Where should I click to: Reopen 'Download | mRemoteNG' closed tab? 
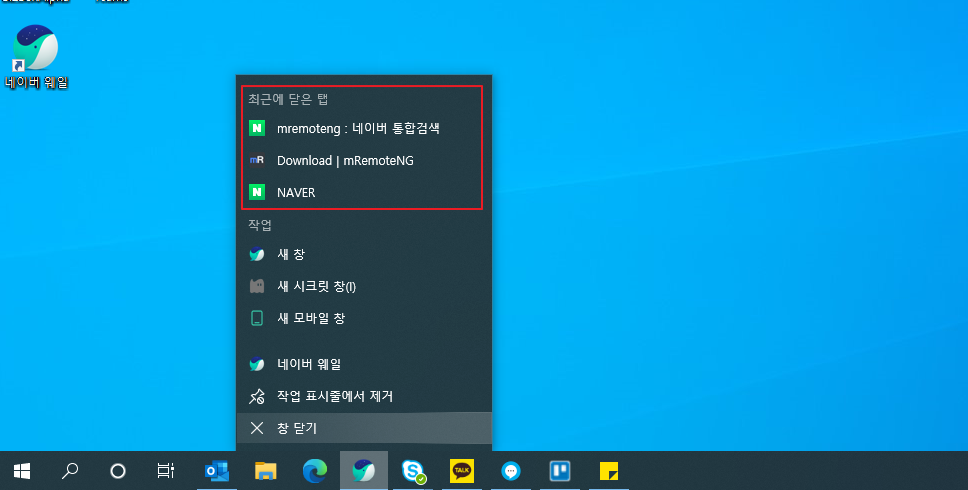point(364,160)
